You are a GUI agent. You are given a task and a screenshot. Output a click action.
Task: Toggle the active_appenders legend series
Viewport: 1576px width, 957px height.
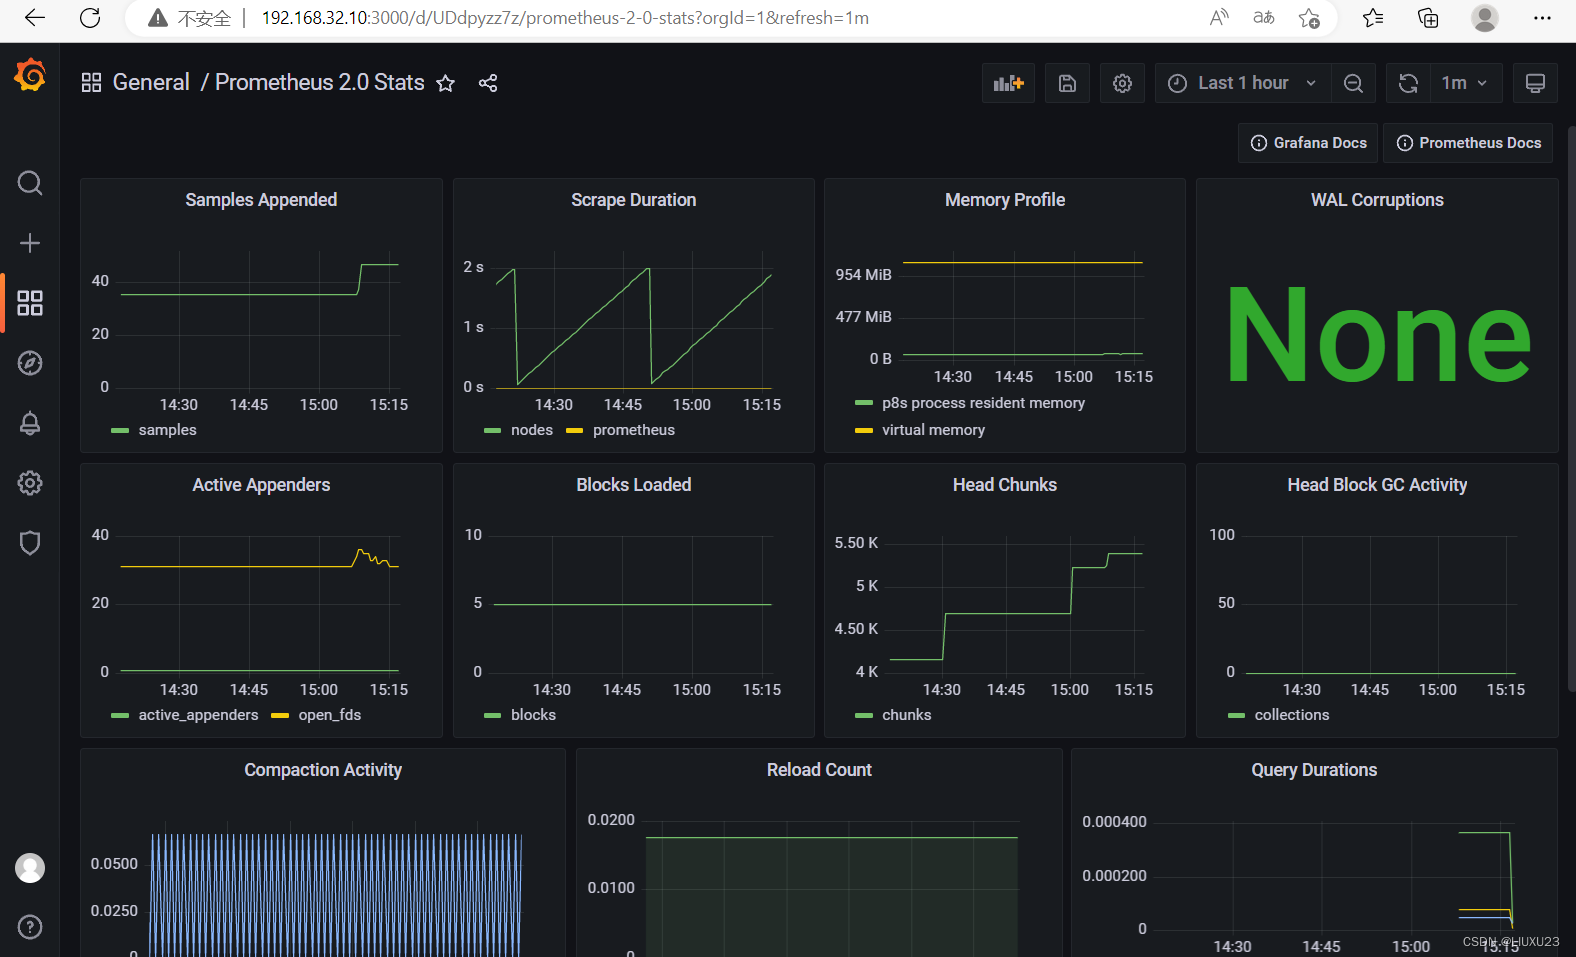198,715
